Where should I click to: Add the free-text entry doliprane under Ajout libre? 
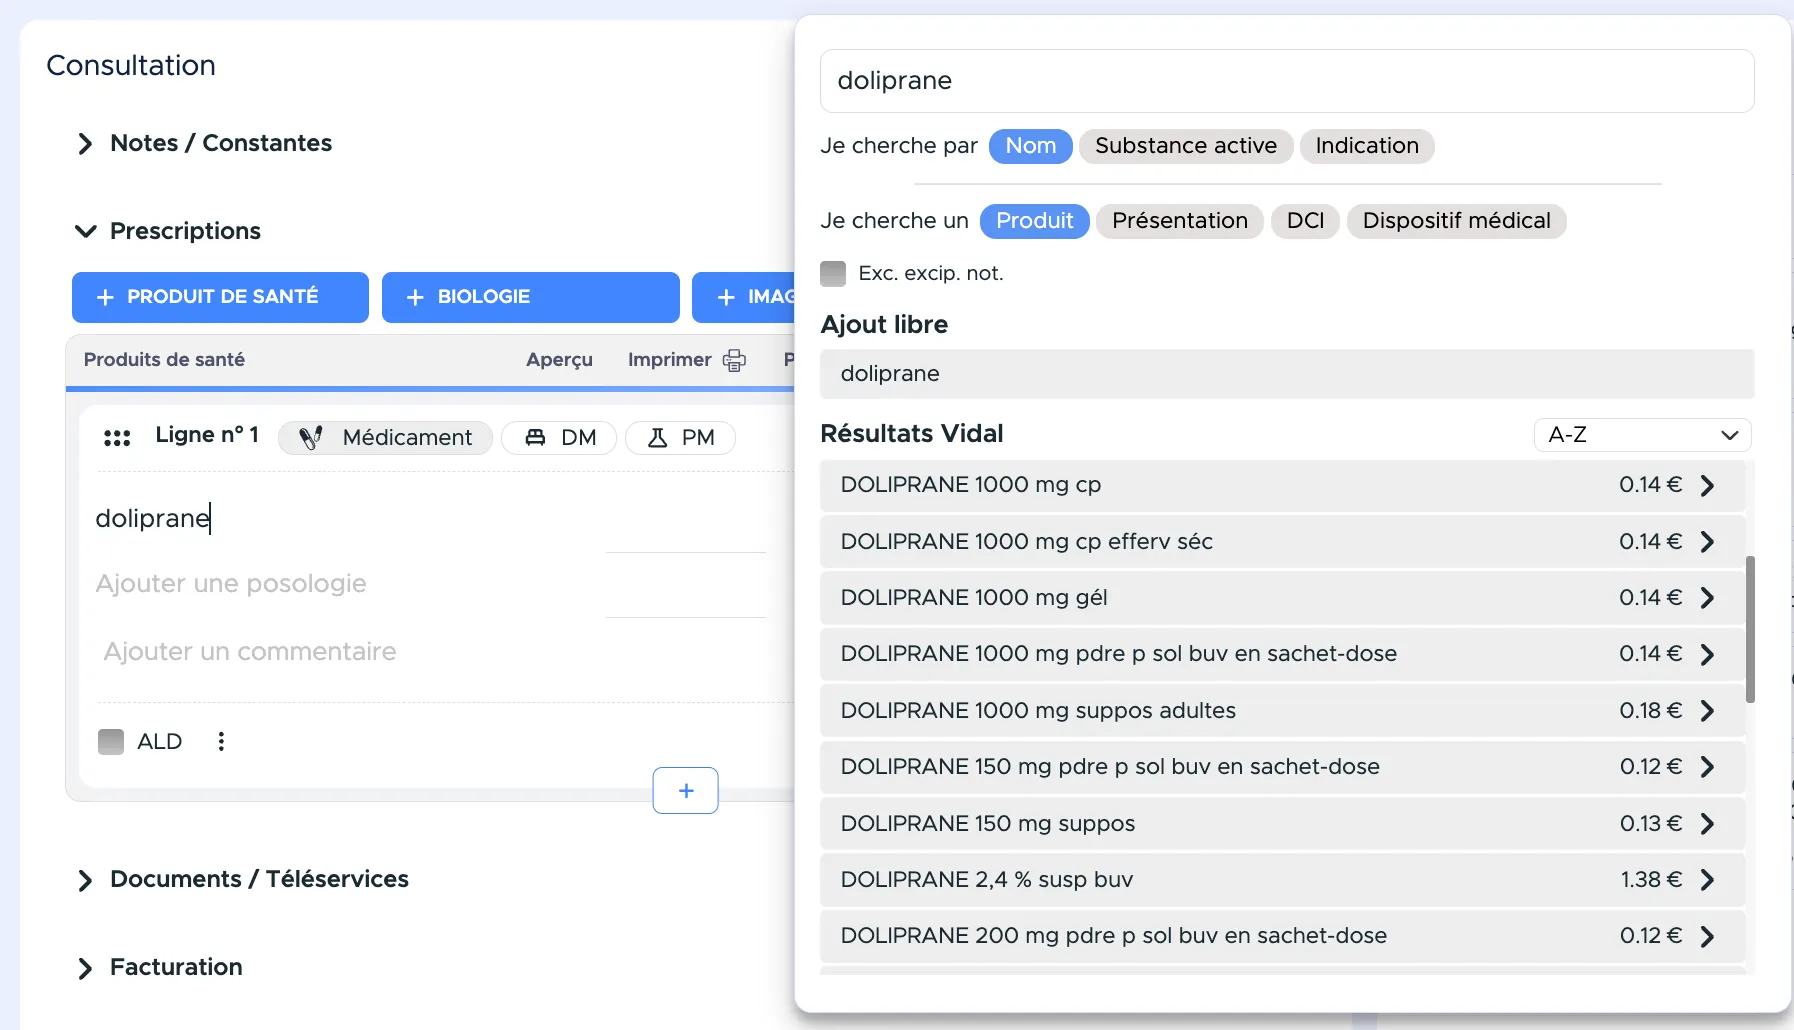(1287, 374)
